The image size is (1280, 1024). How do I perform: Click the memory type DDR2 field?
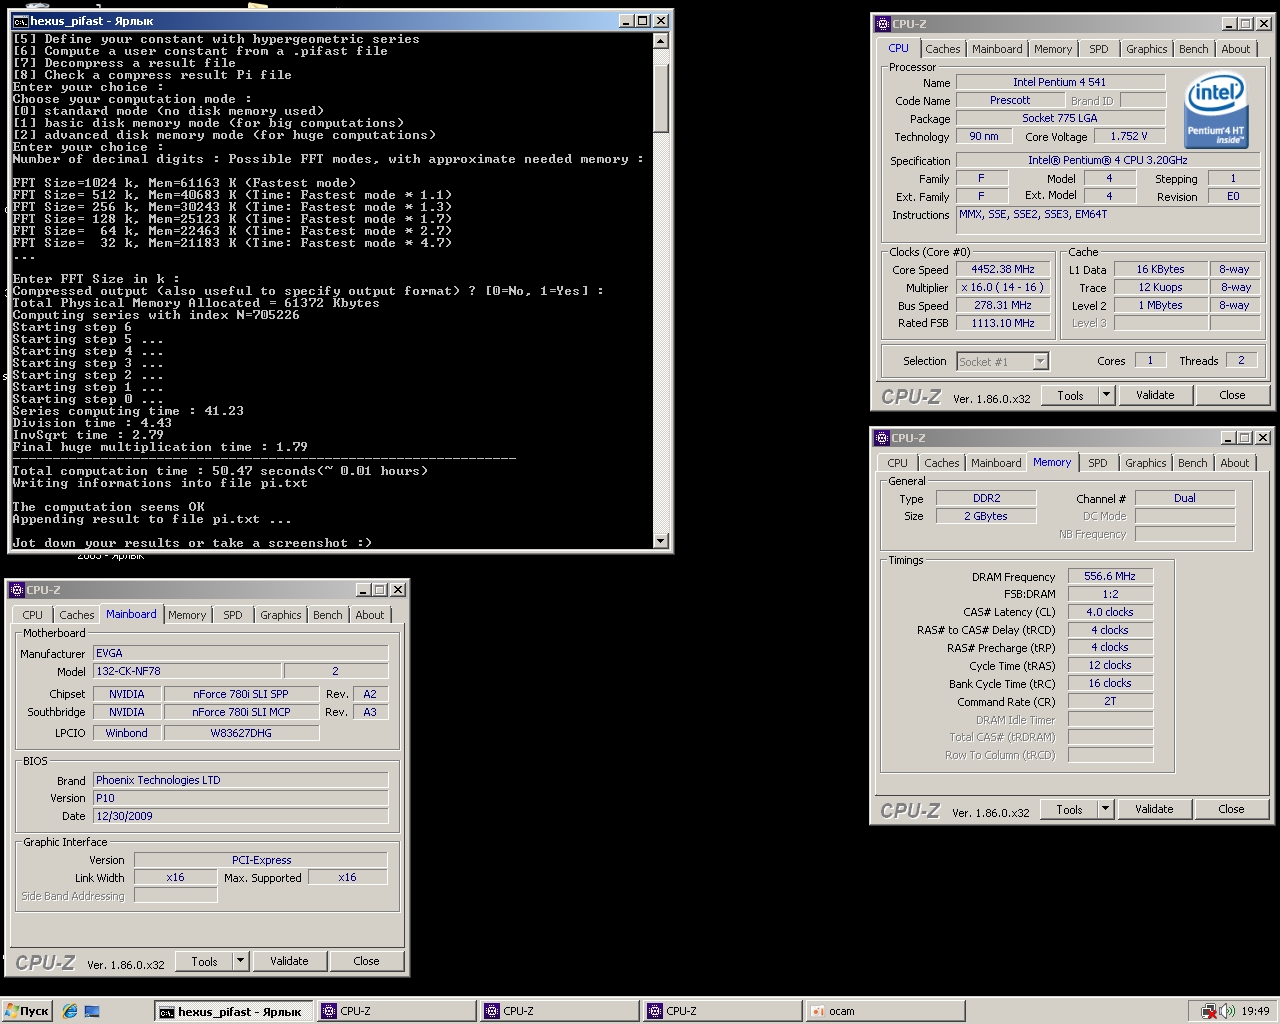[x=986, y=498]
